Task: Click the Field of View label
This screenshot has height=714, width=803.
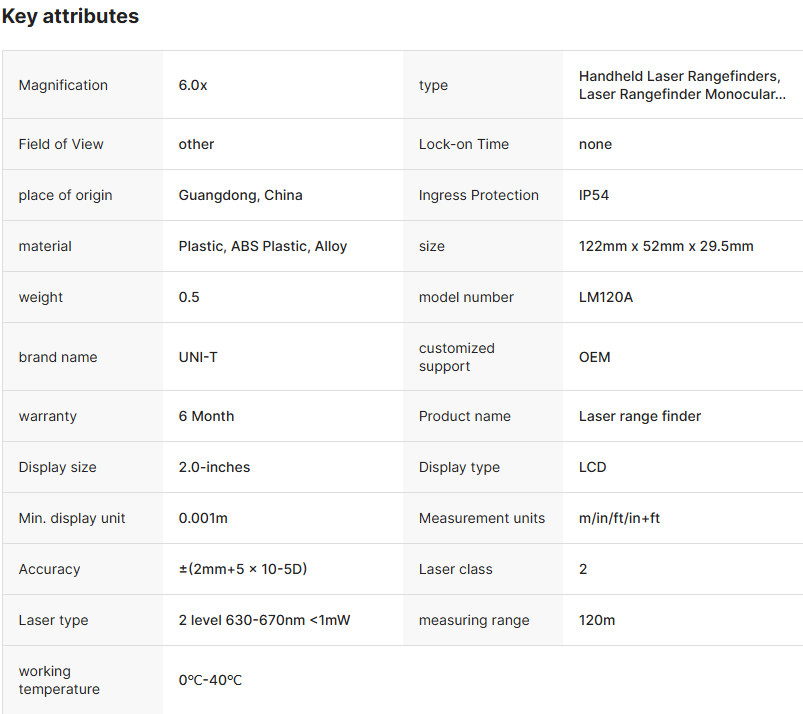Action: (x=61, y=144)
